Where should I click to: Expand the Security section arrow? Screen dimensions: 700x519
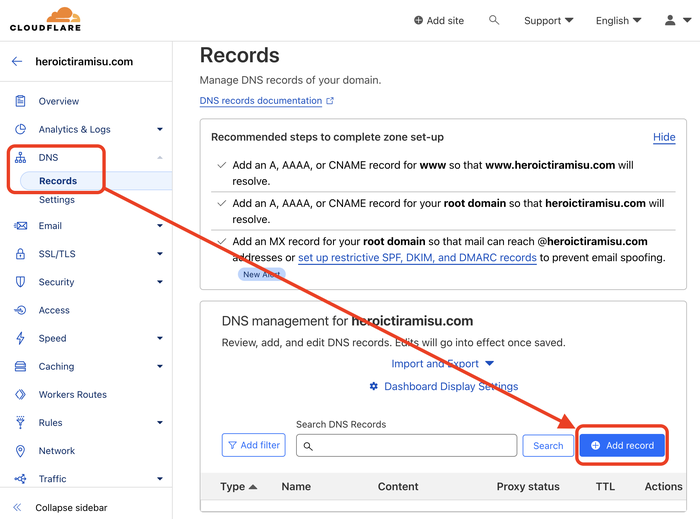point(160,282)
